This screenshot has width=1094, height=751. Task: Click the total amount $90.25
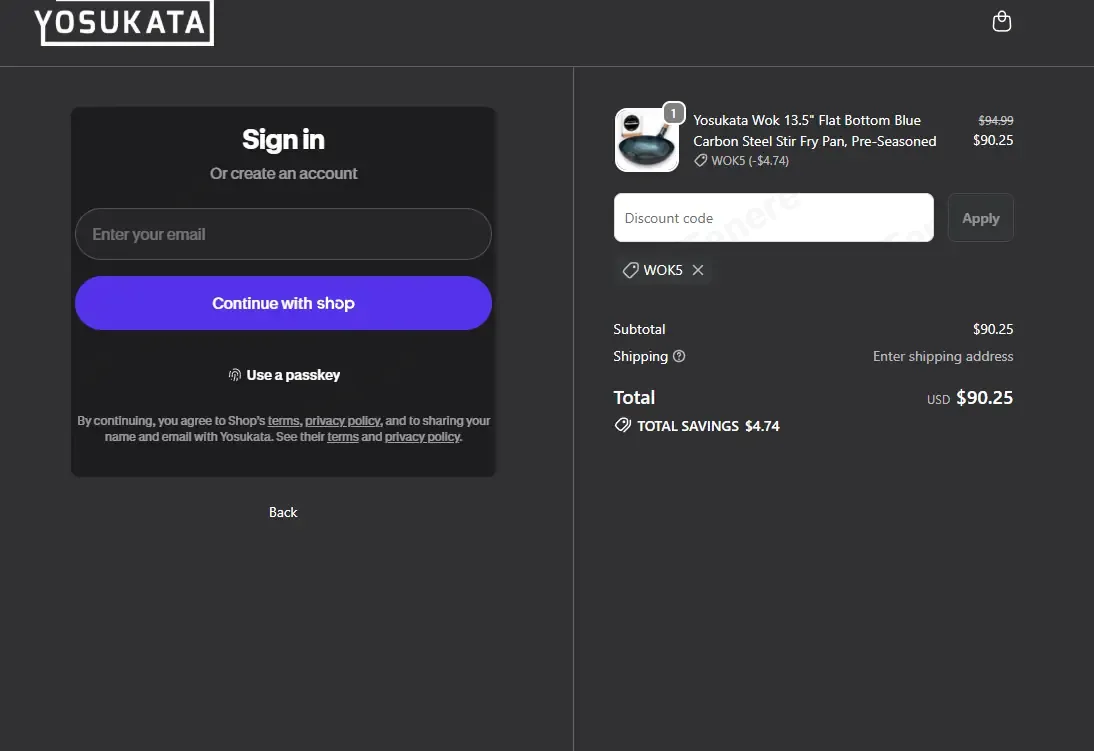(x=984, y=397)
